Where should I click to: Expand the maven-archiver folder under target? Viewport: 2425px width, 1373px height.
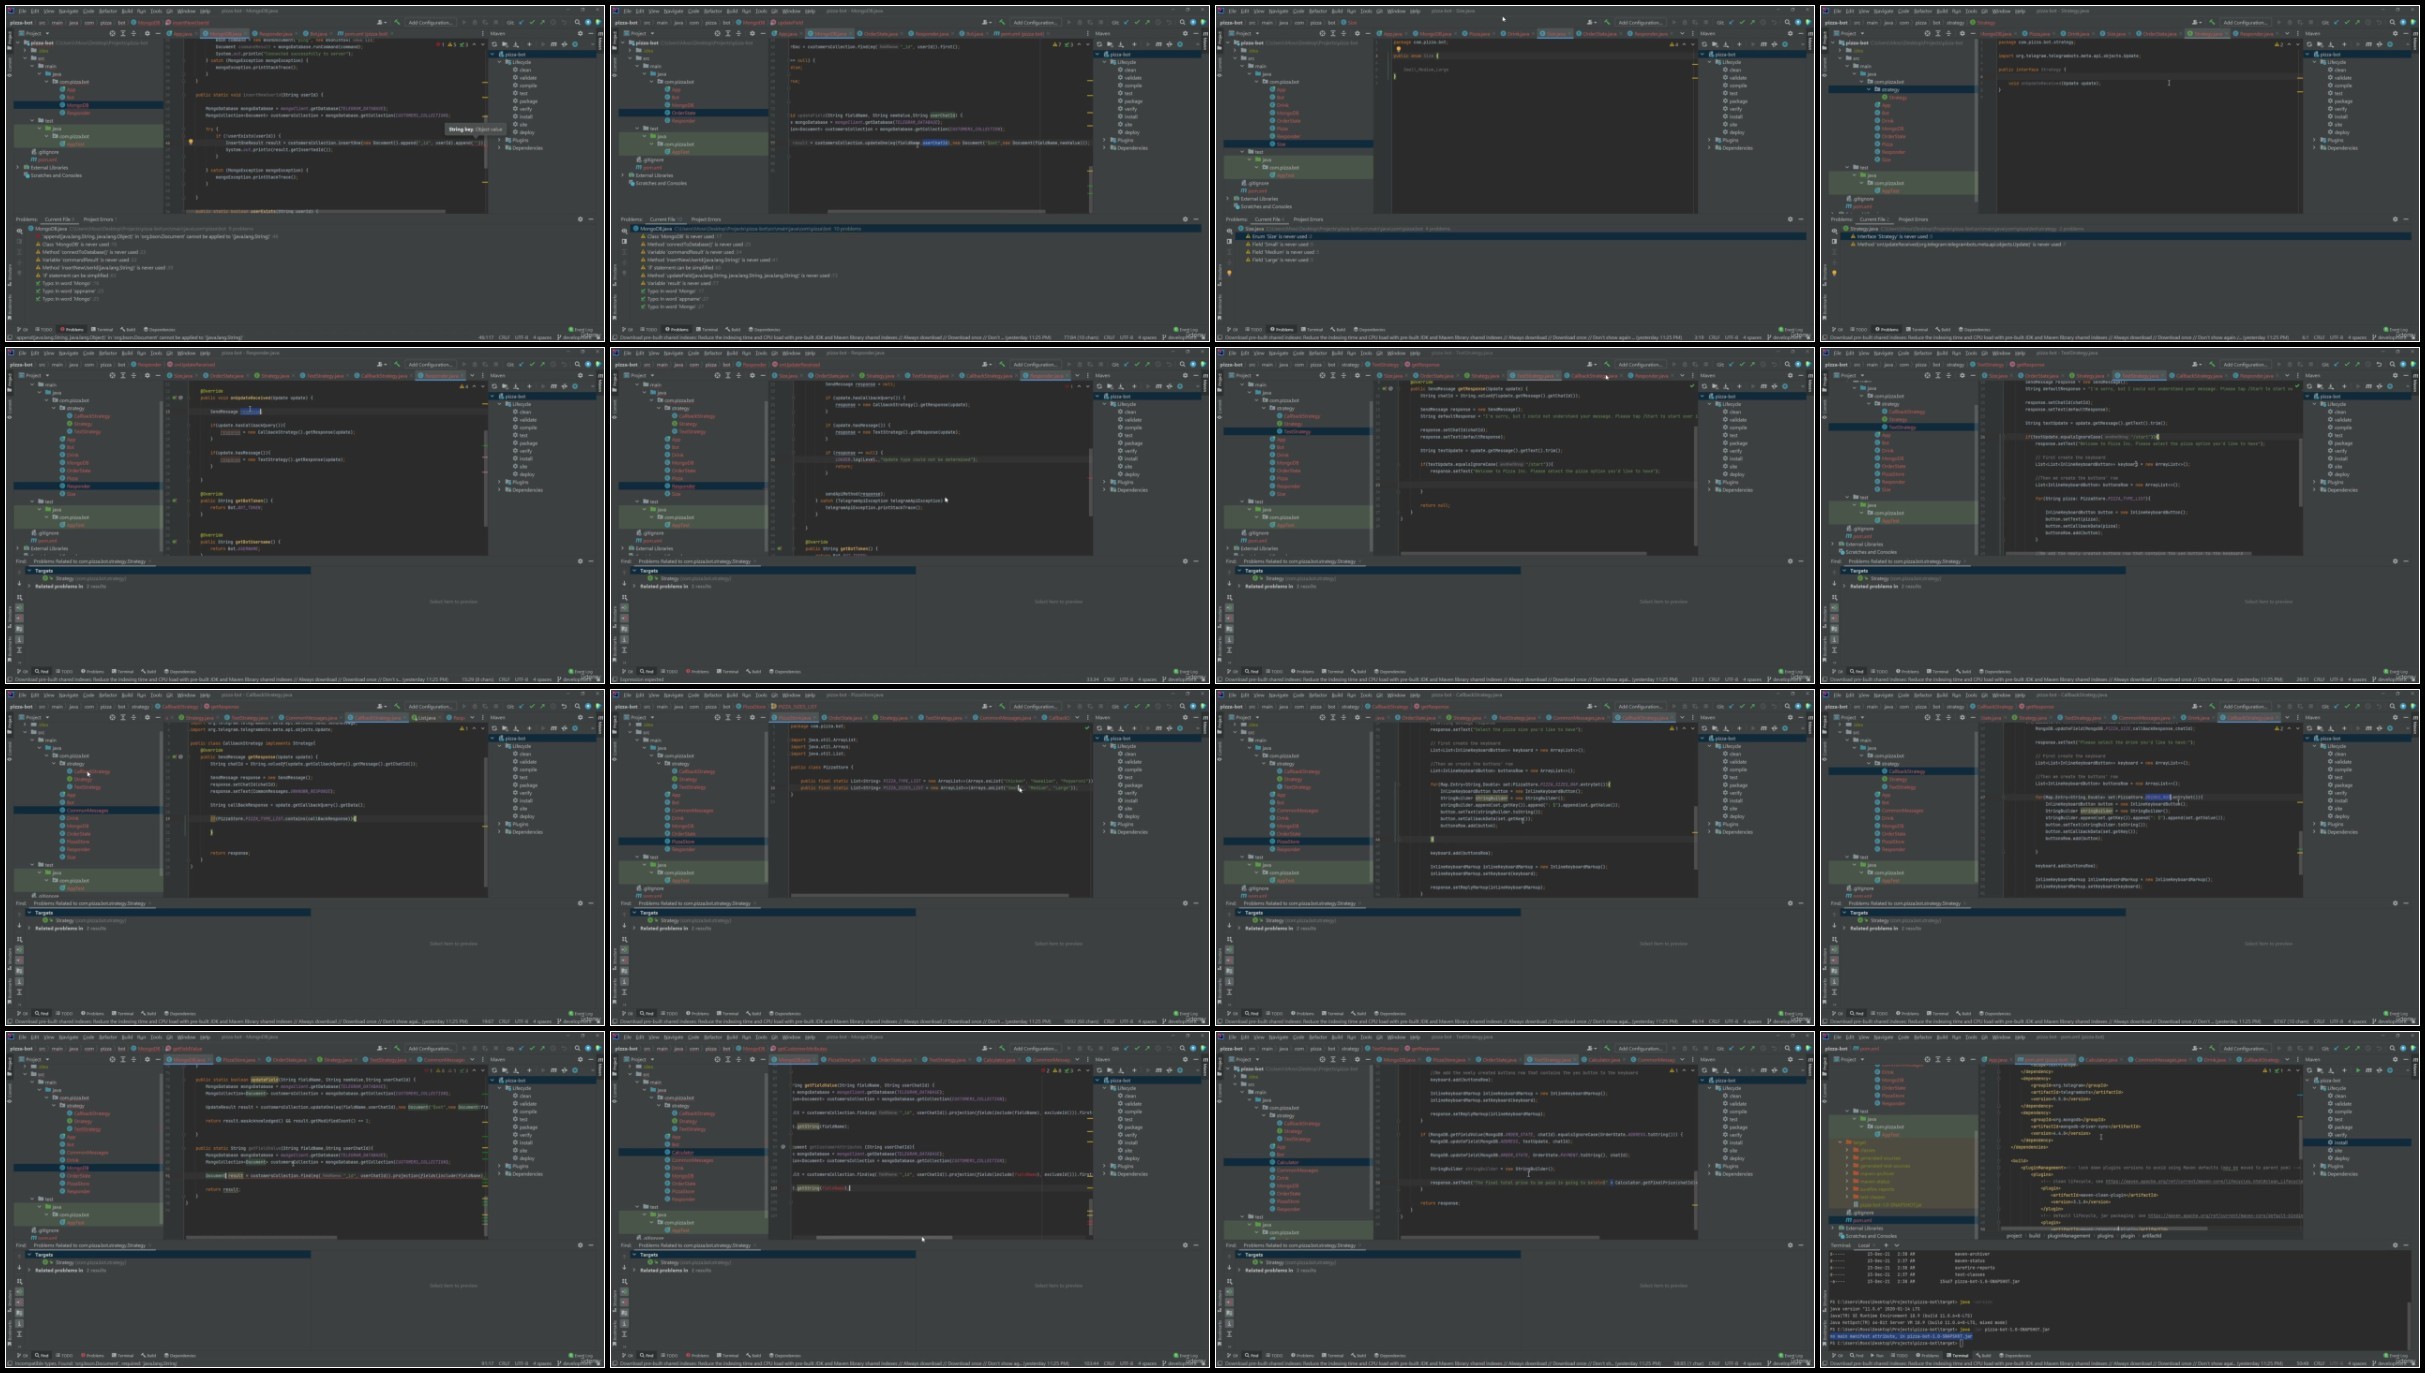coord(1847,1174)
